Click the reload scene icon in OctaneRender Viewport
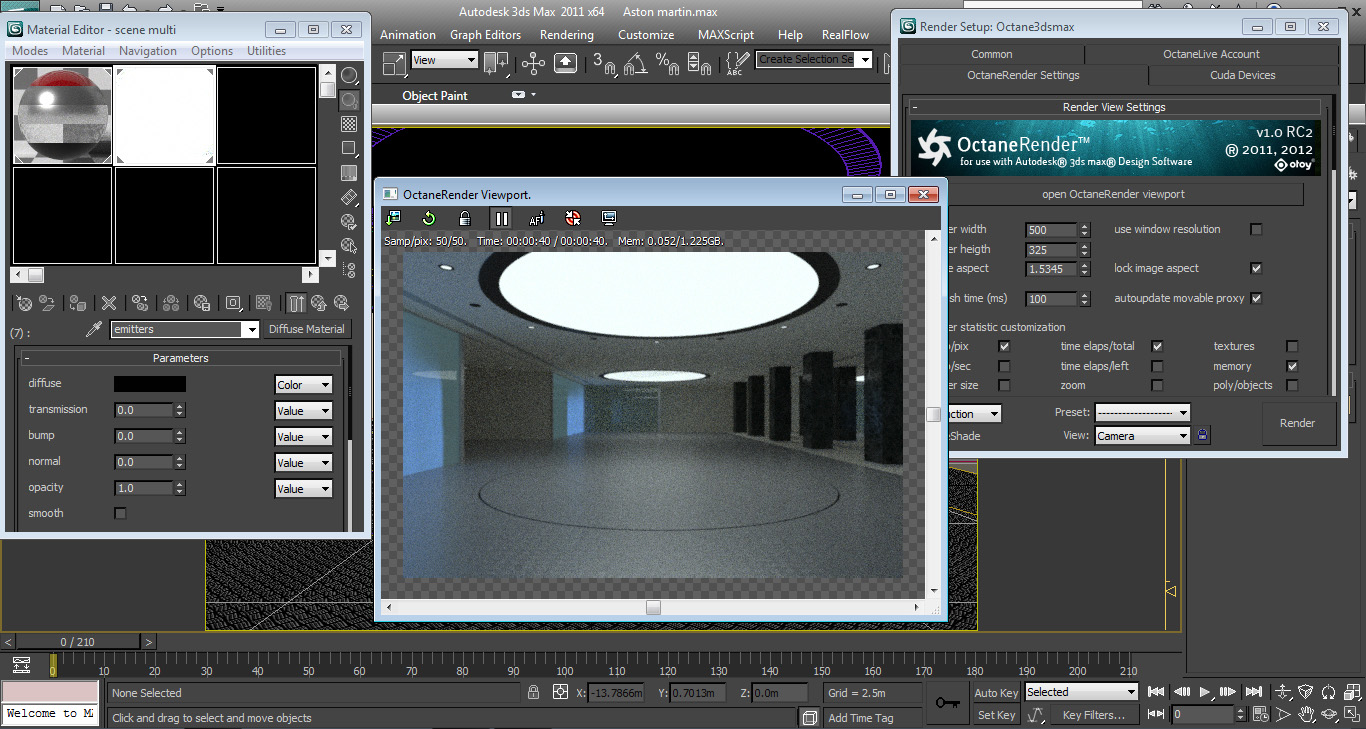Viewport: 1366px width, 729px height. click(428, 218)
